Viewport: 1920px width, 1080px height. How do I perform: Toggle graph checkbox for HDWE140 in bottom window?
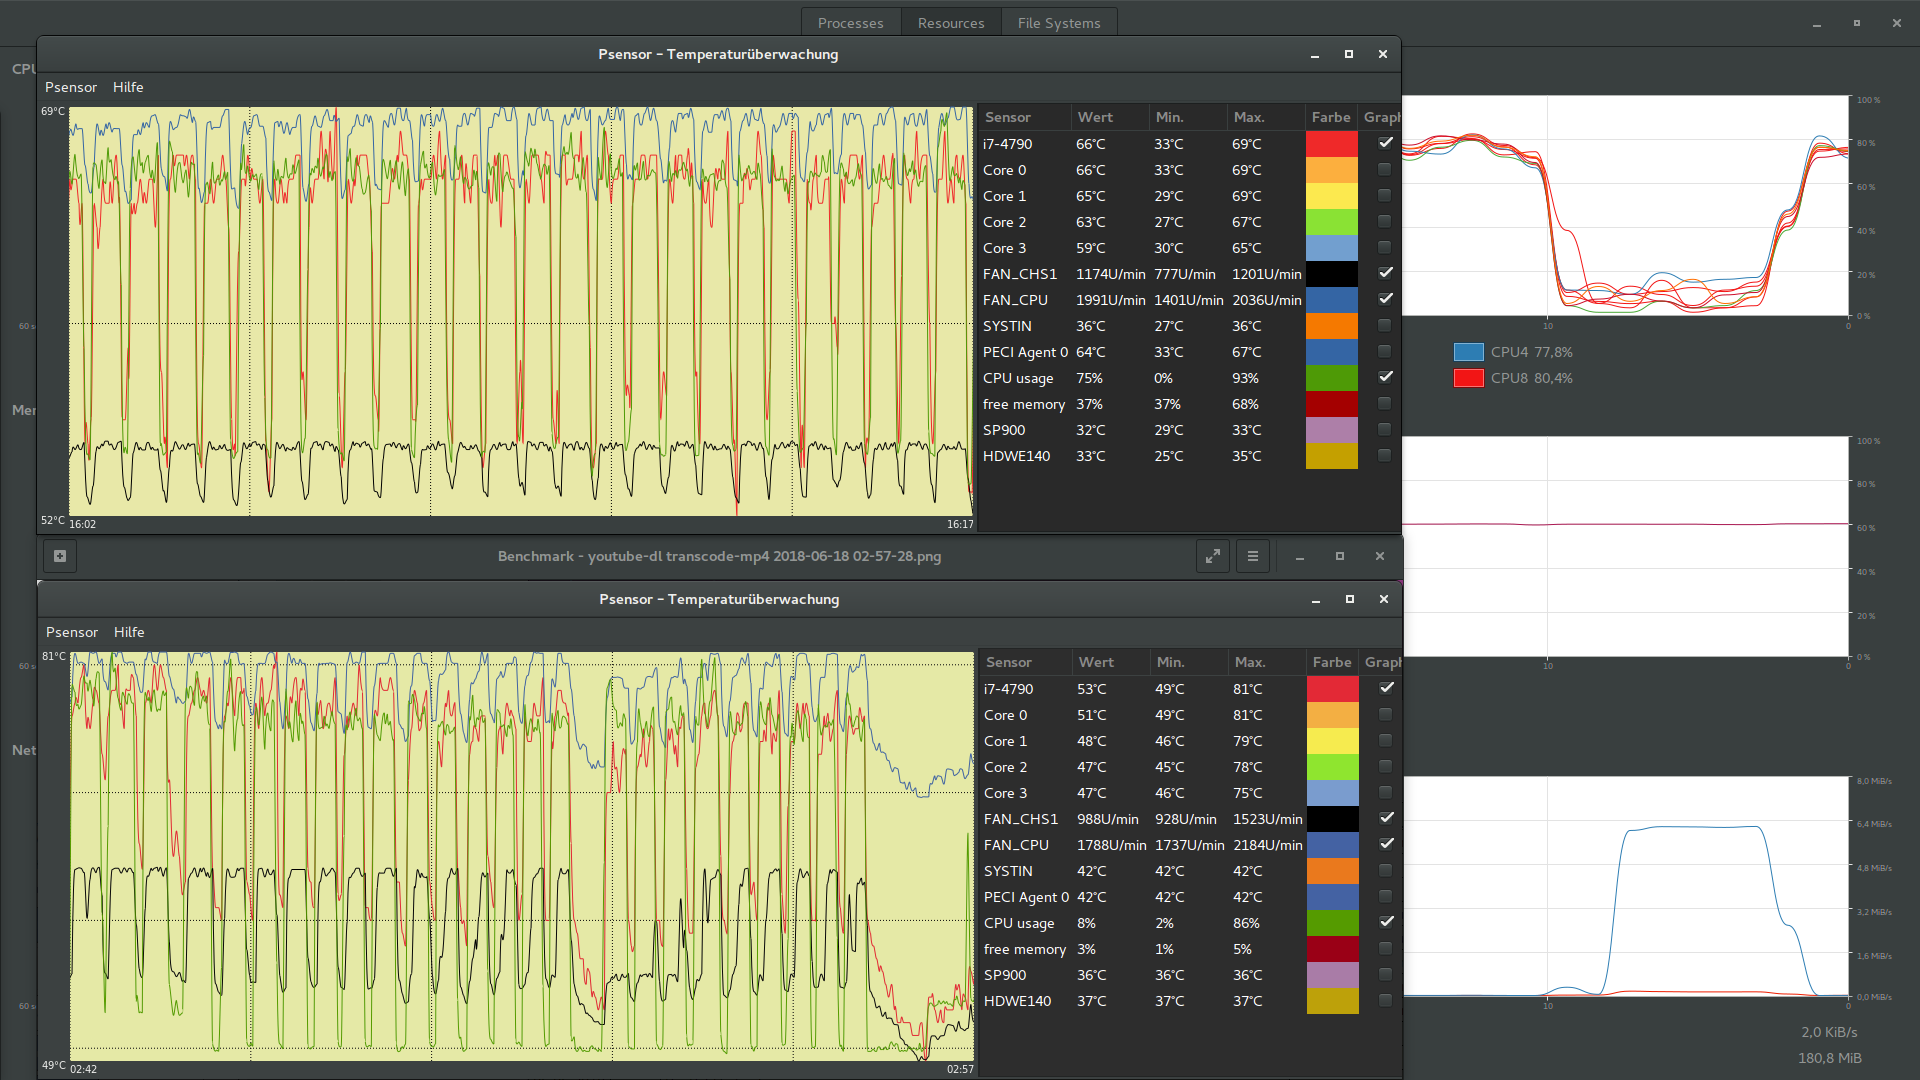tap(1386, 1000)
